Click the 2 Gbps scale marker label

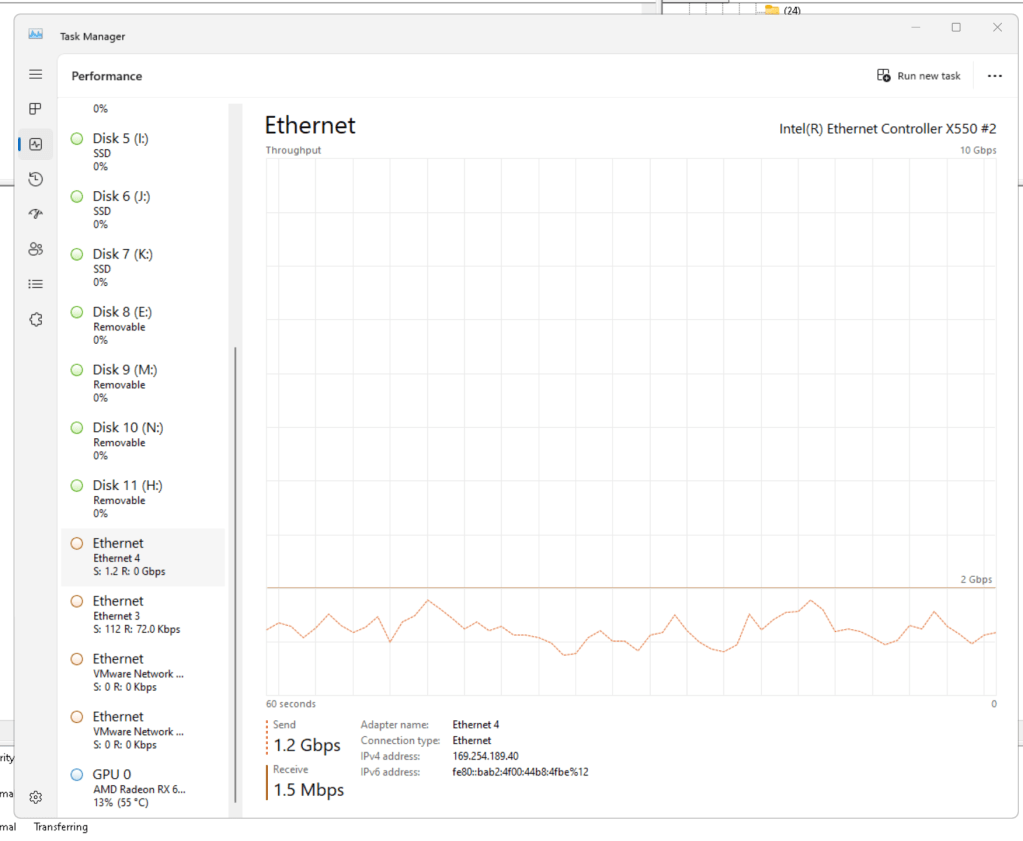(976, 579)
